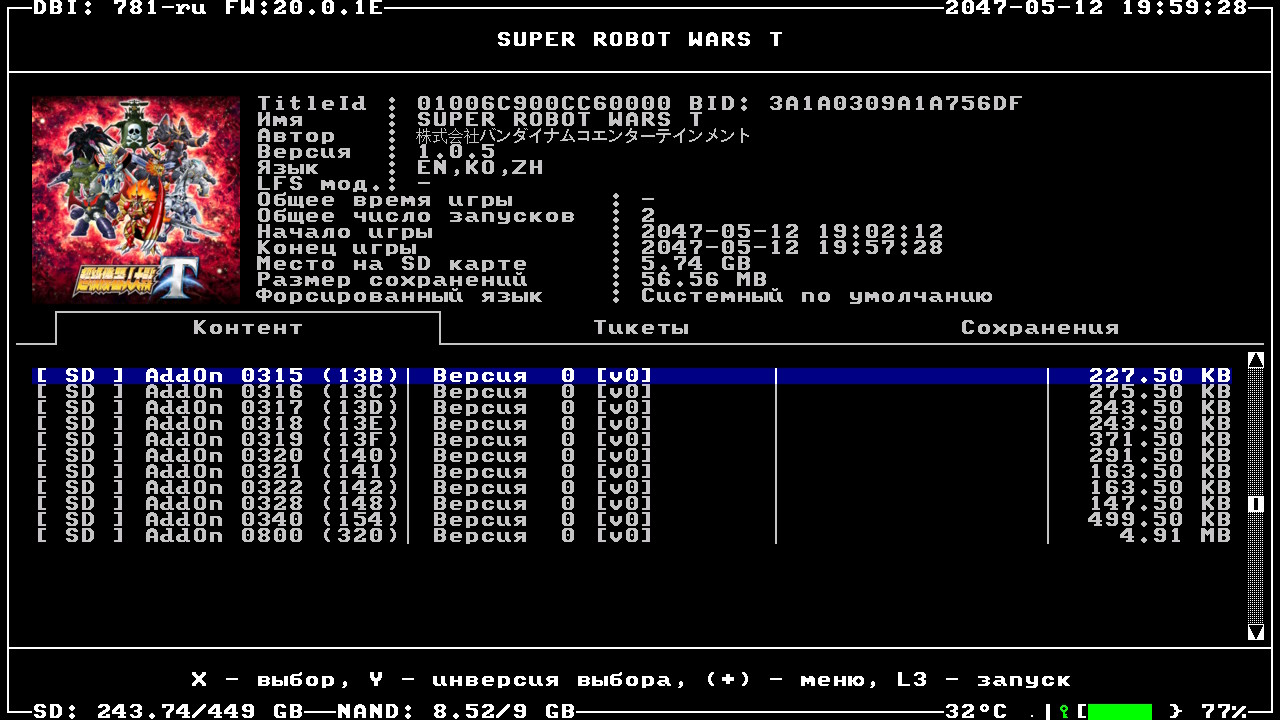Click the content list scrollbar thumb
This screenshot has height=720, width=1280.
point(1256,504)
